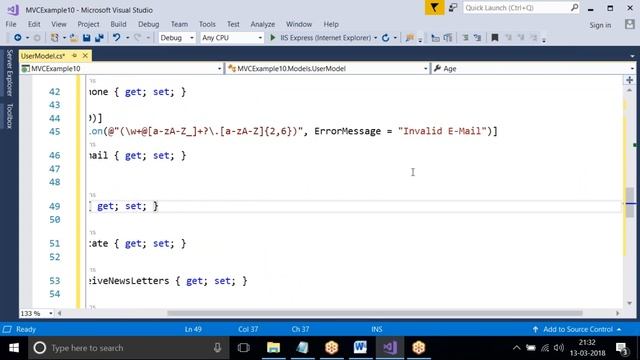Click the horizontal scrollbar thumb
This screenshot has width=640, height=360.
point(375,313)
